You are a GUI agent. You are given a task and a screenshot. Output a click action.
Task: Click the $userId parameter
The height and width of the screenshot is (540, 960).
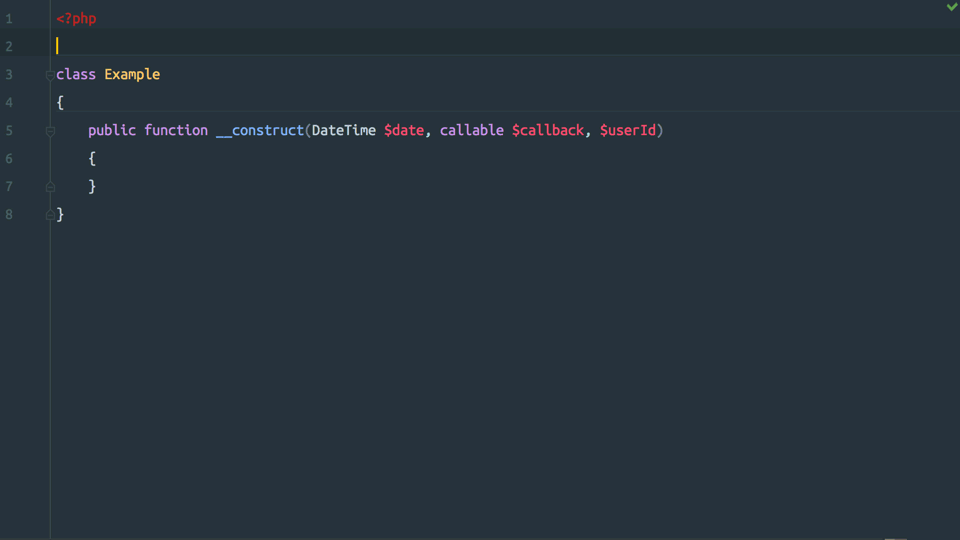pyautogui.click(x=628, y=130)
